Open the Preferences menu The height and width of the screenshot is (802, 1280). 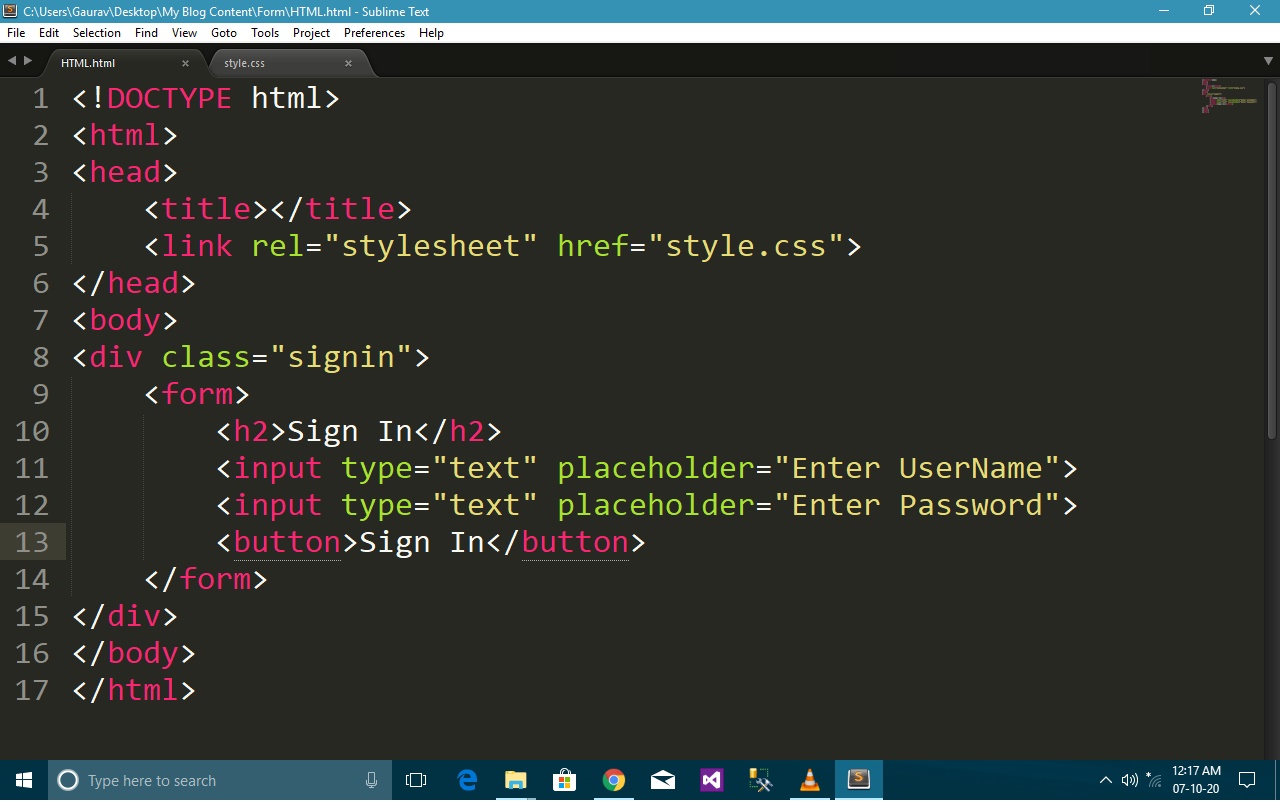click(373, 32)
